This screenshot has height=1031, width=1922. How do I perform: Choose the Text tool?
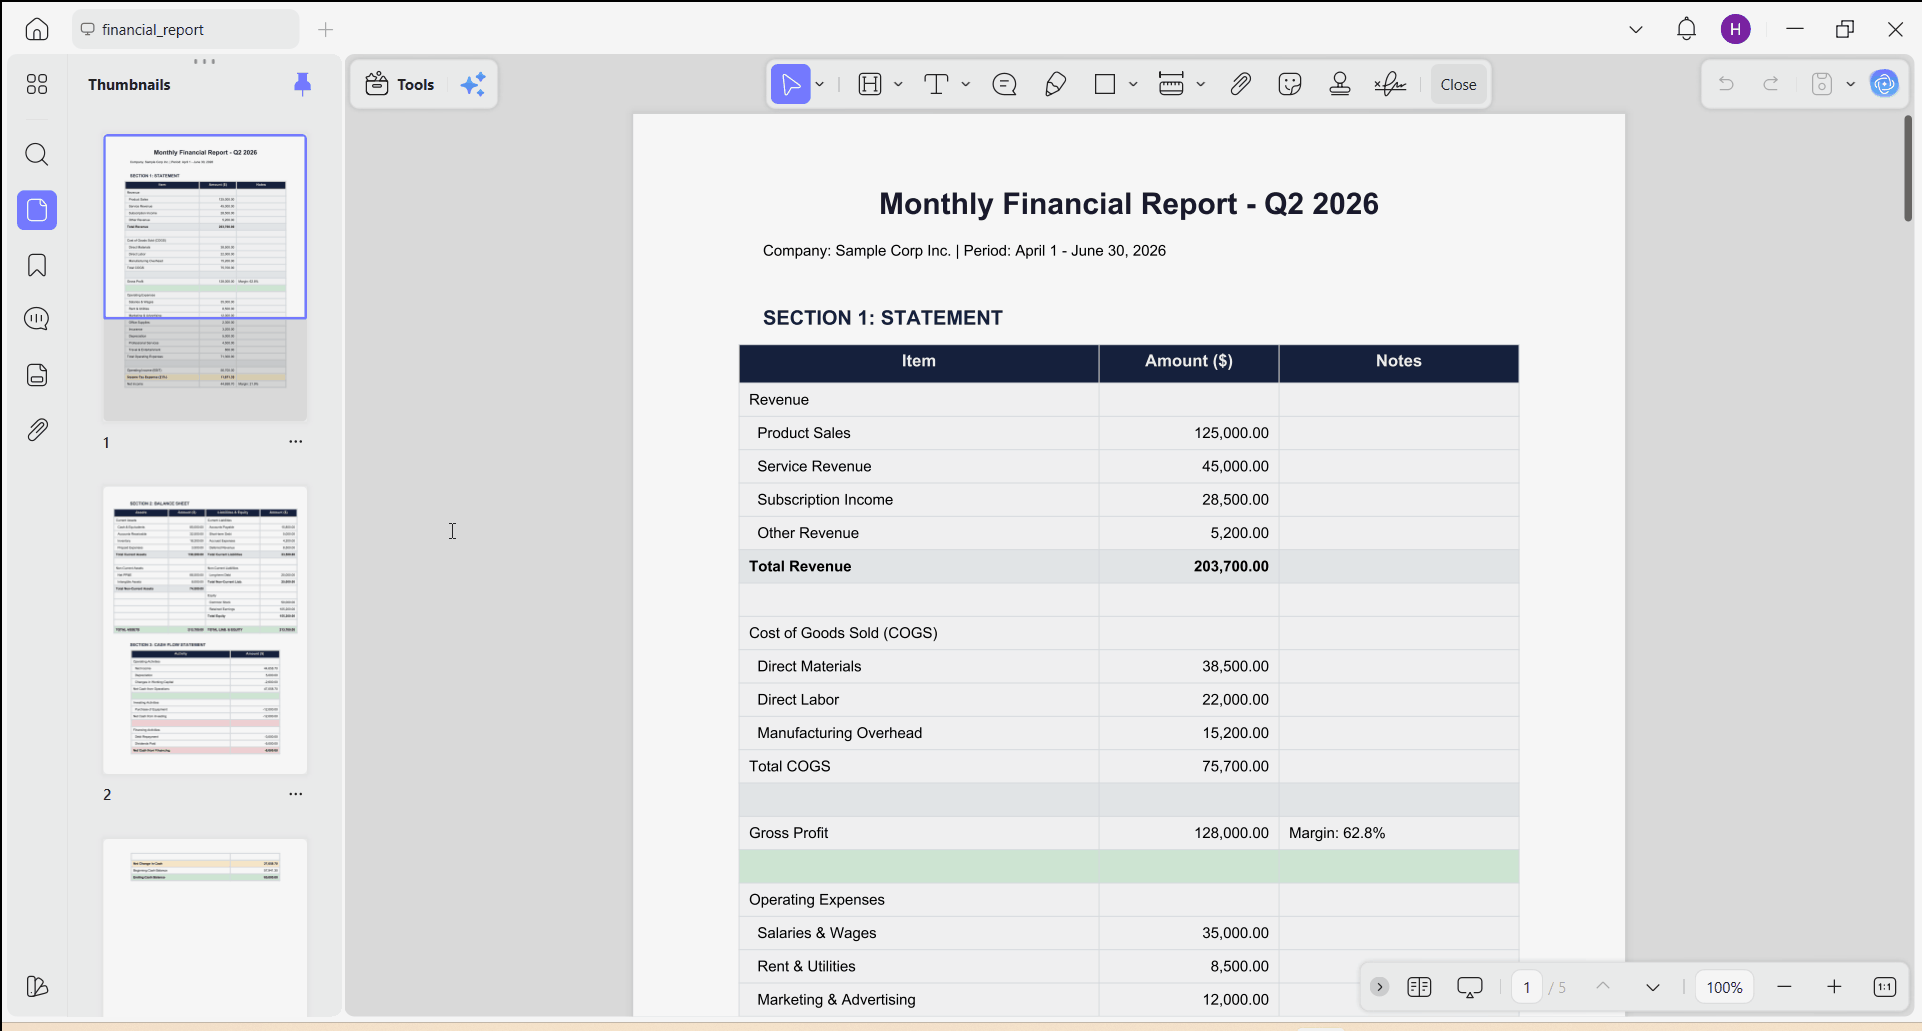tap(936, 84)
